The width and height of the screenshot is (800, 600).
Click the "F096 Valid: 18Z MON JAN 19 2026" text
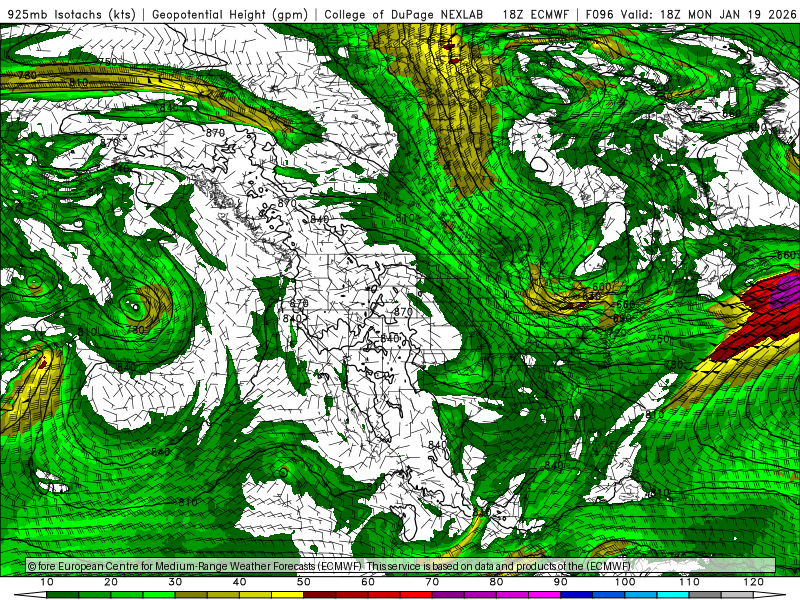point(691,14)
